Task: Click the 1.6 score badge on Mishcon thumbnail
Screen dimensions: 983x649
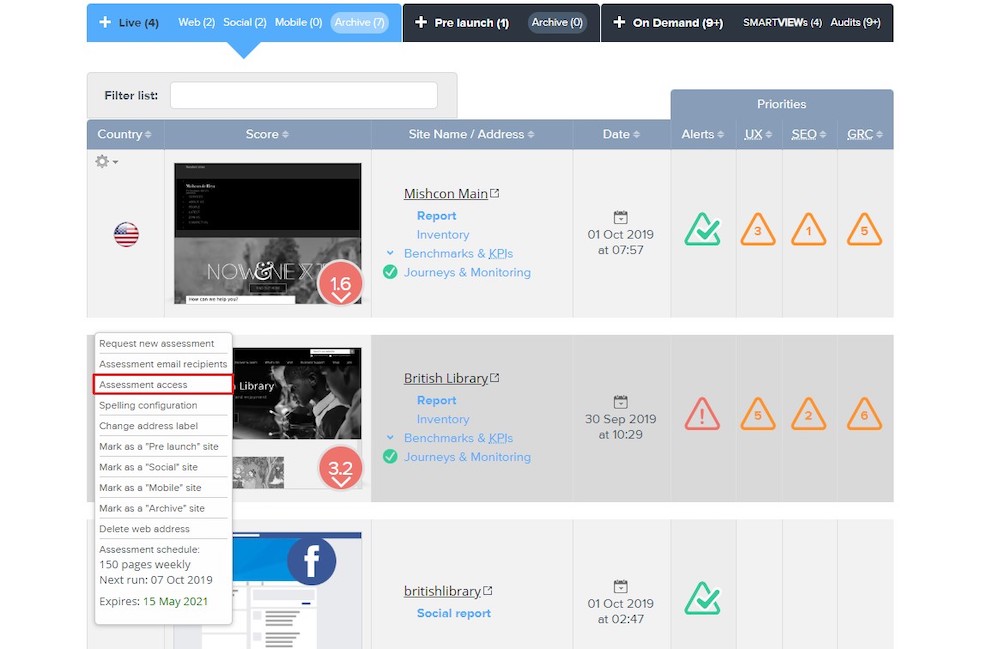Action: [x=340, y=283]
